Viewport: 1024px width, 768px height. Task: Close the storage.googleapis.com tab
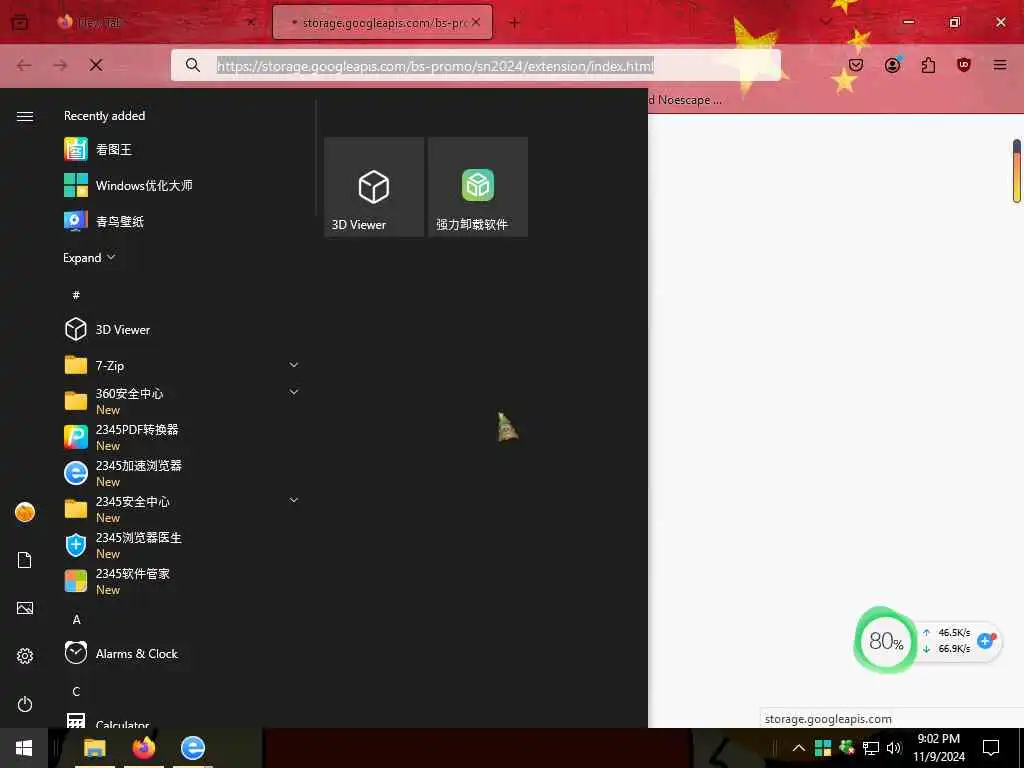pos(476,22)
